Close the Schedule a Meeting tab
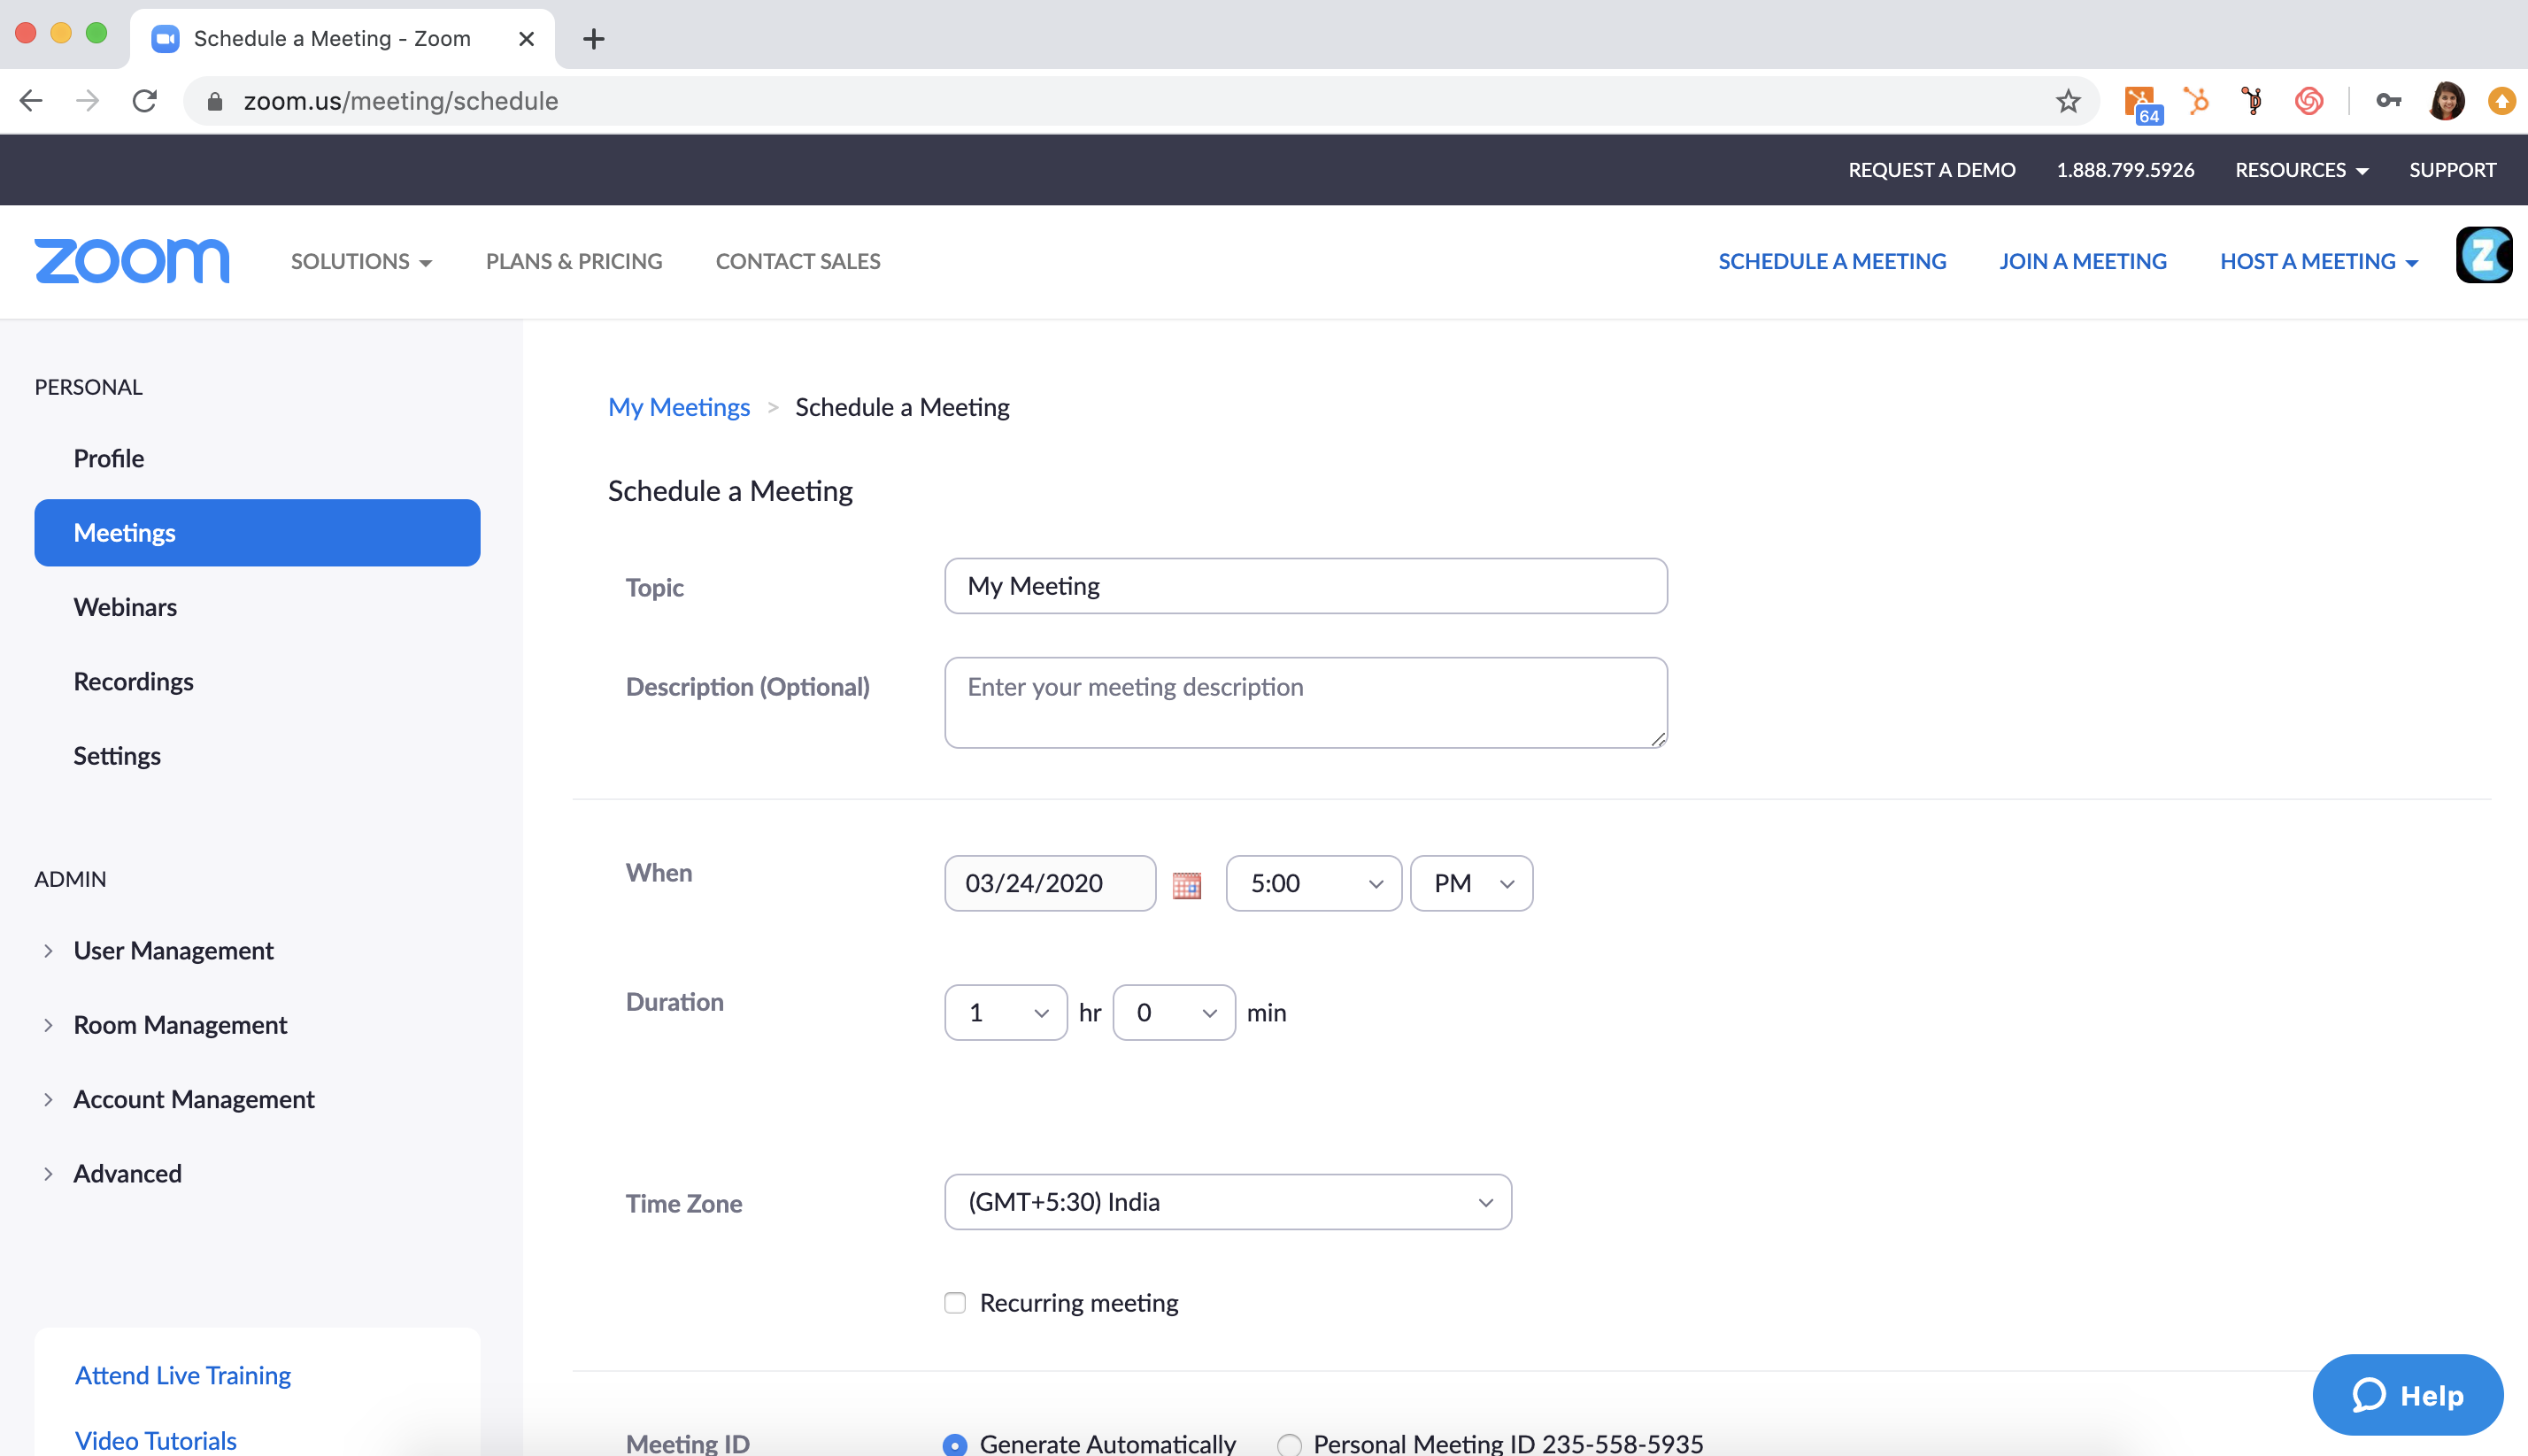The width and height of the screenshot is (2528, 1456). click(526, 39)
